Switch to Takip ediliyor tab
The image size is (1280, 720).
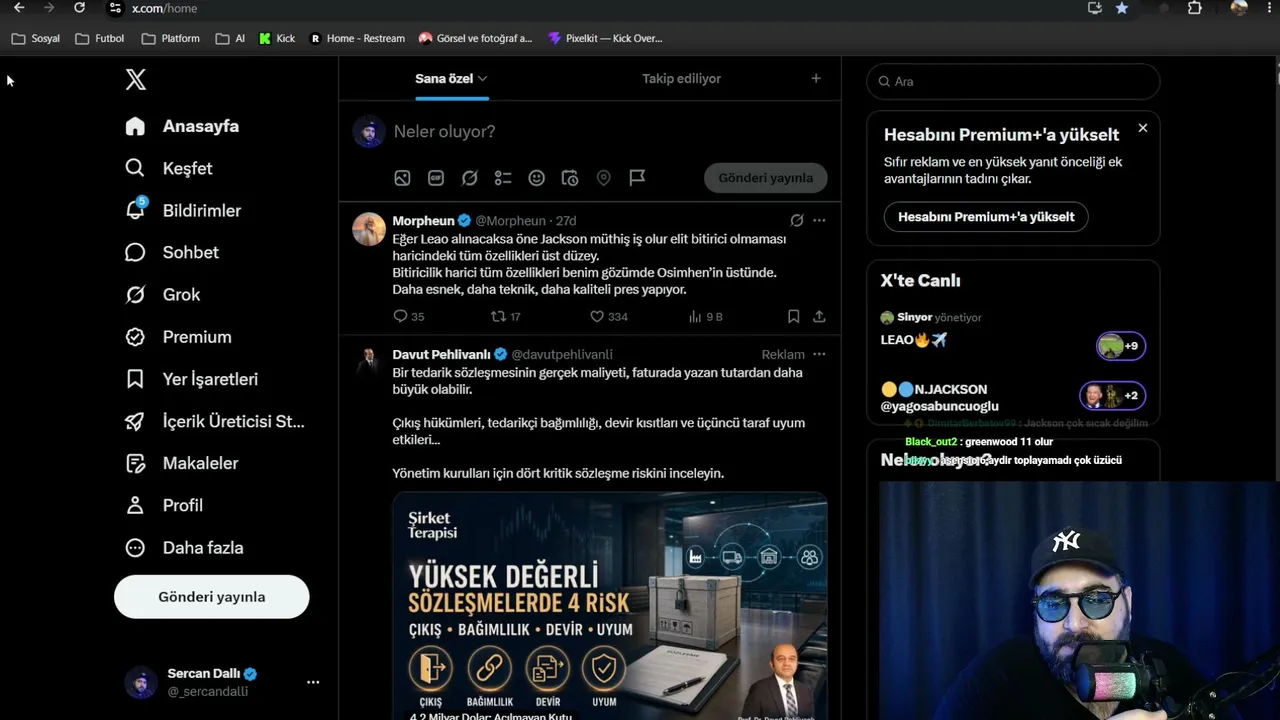tap(681, 78)
